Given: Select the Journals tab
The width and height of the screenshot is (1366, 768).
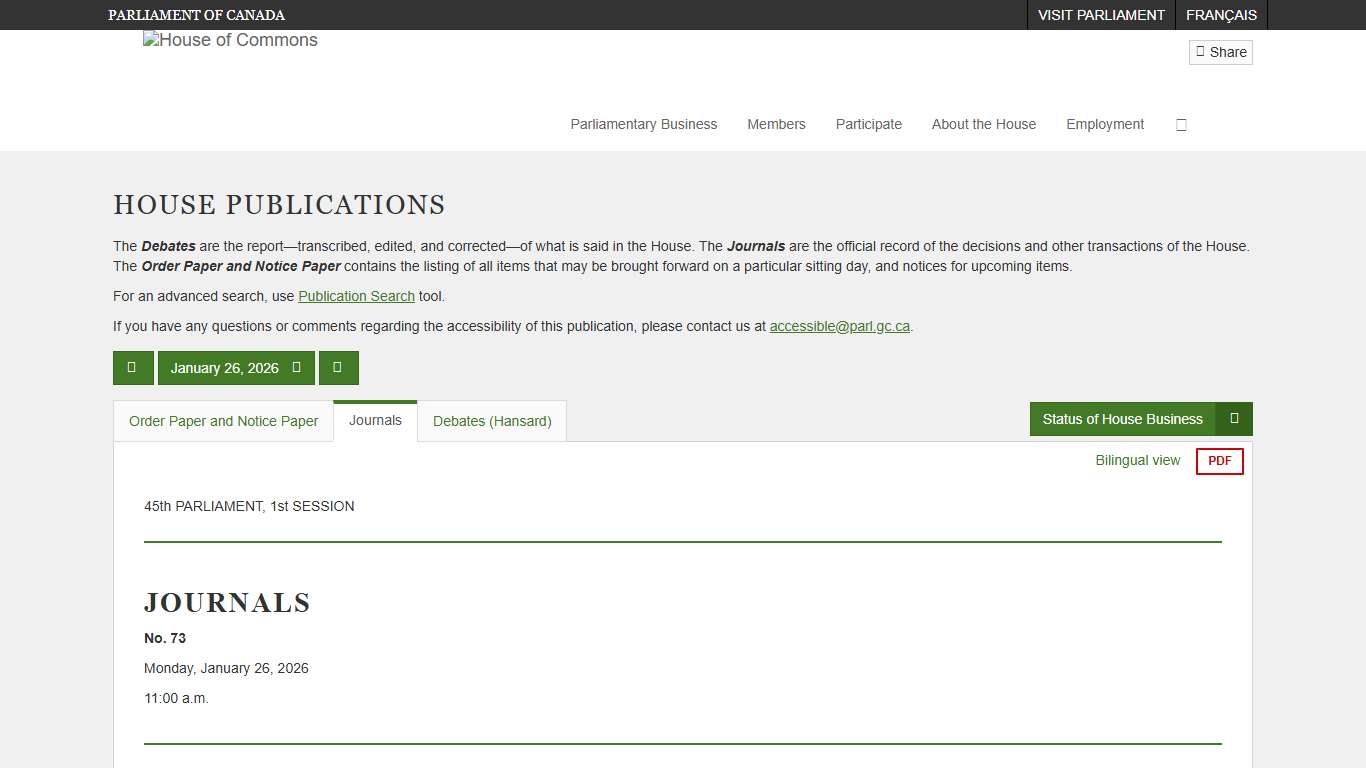Looking at the screenshot, I should (x=375, y=421).
